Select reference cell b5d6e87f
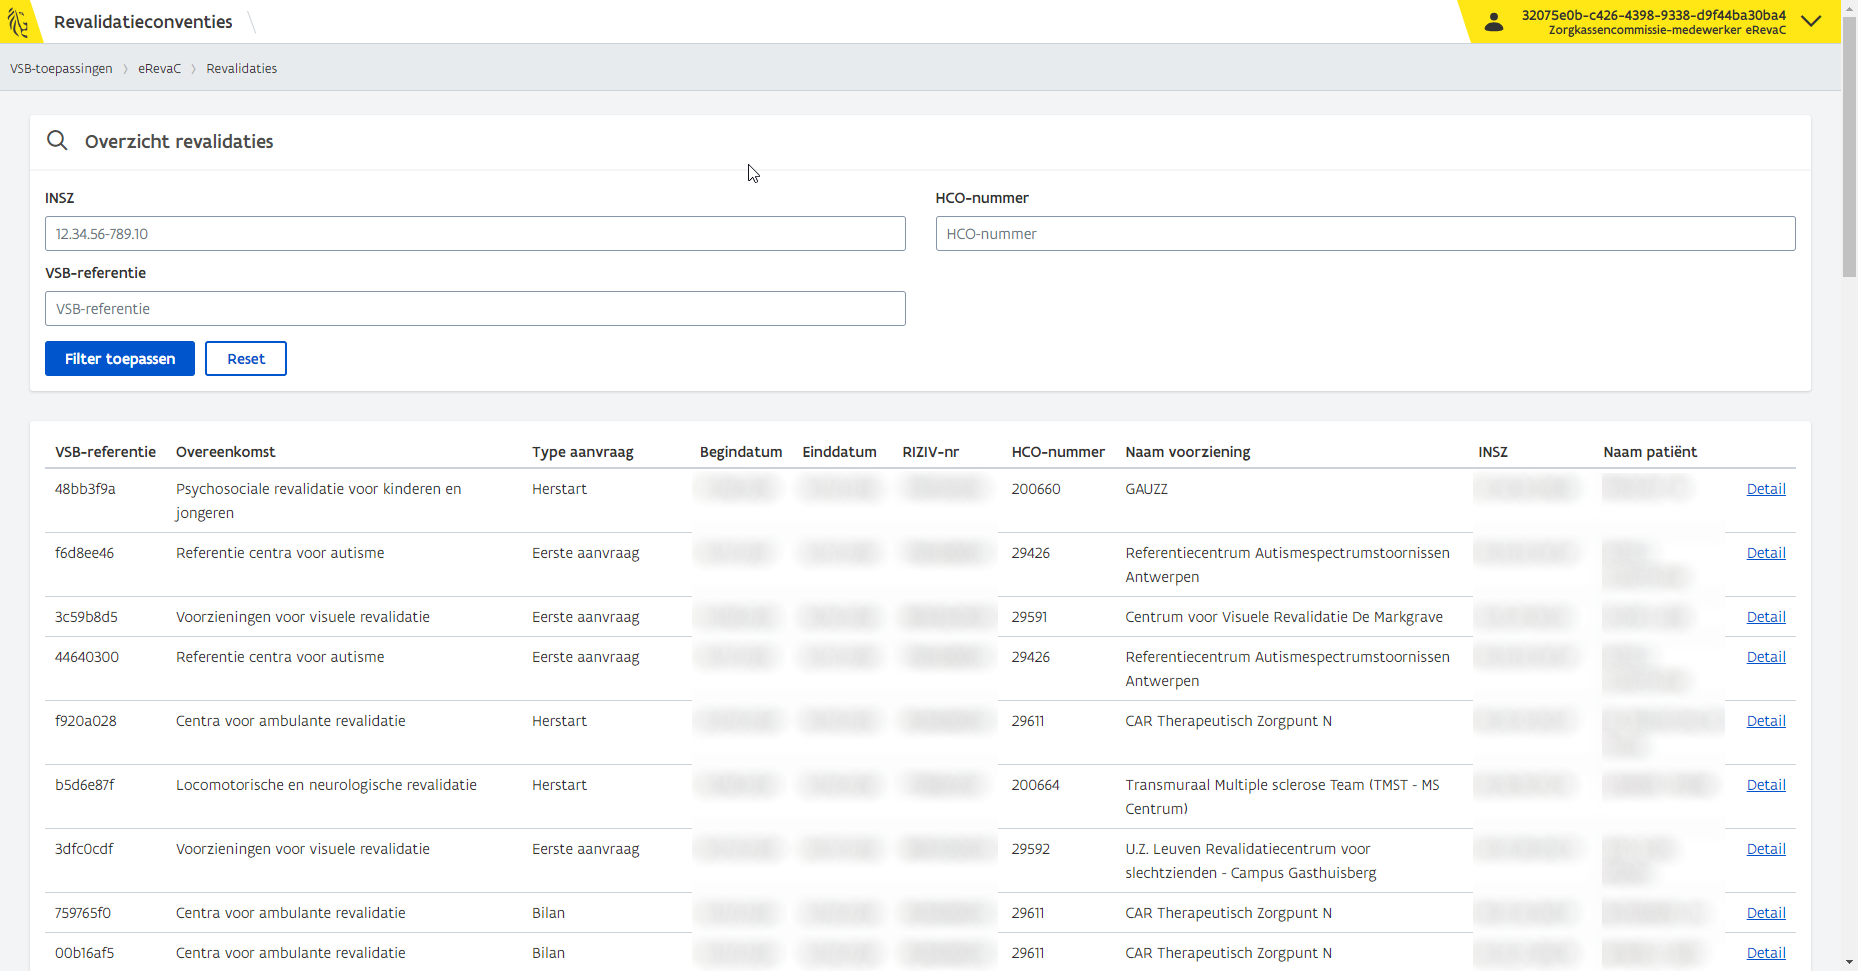The width and height of the screenshot is (1858, 971). [85, 785]
